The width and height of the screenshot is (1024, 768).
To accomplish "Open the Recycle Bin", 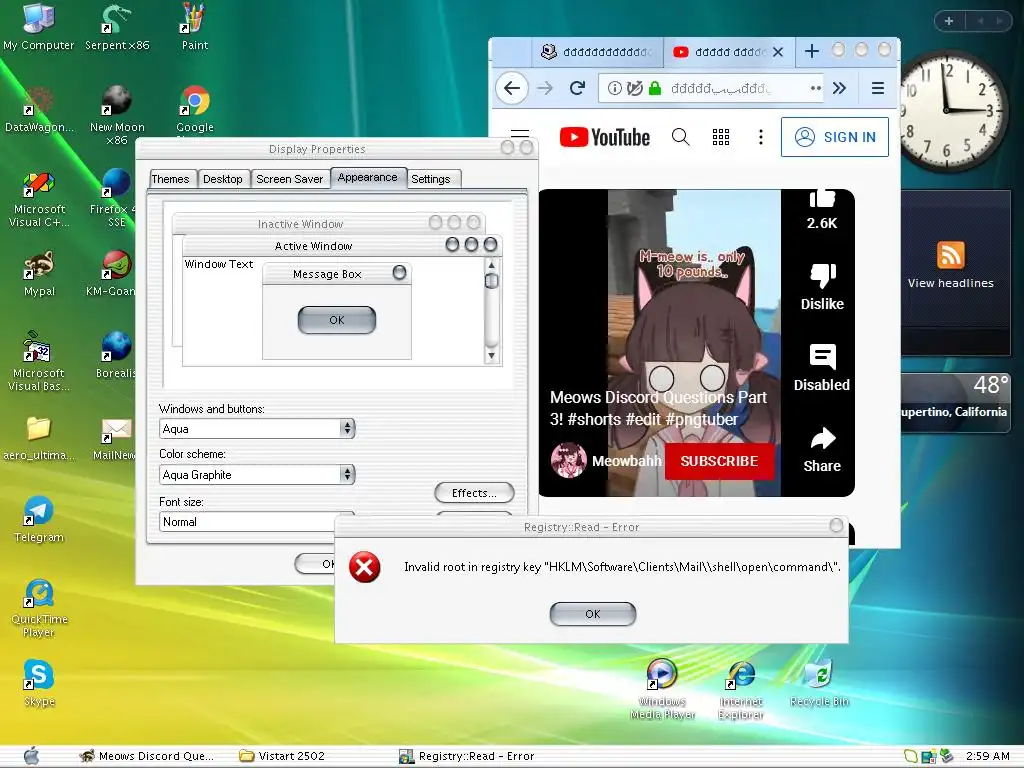I will click(819, 684).
